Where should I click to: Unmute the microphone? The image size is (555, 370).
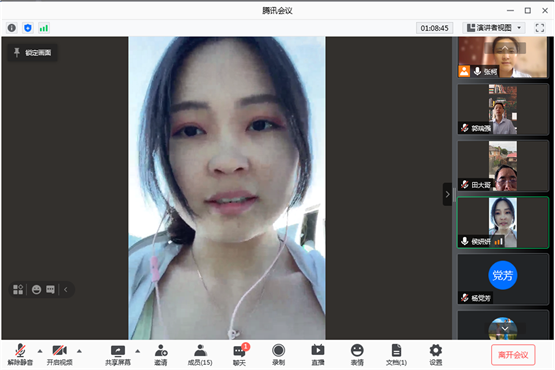point(20,355)
